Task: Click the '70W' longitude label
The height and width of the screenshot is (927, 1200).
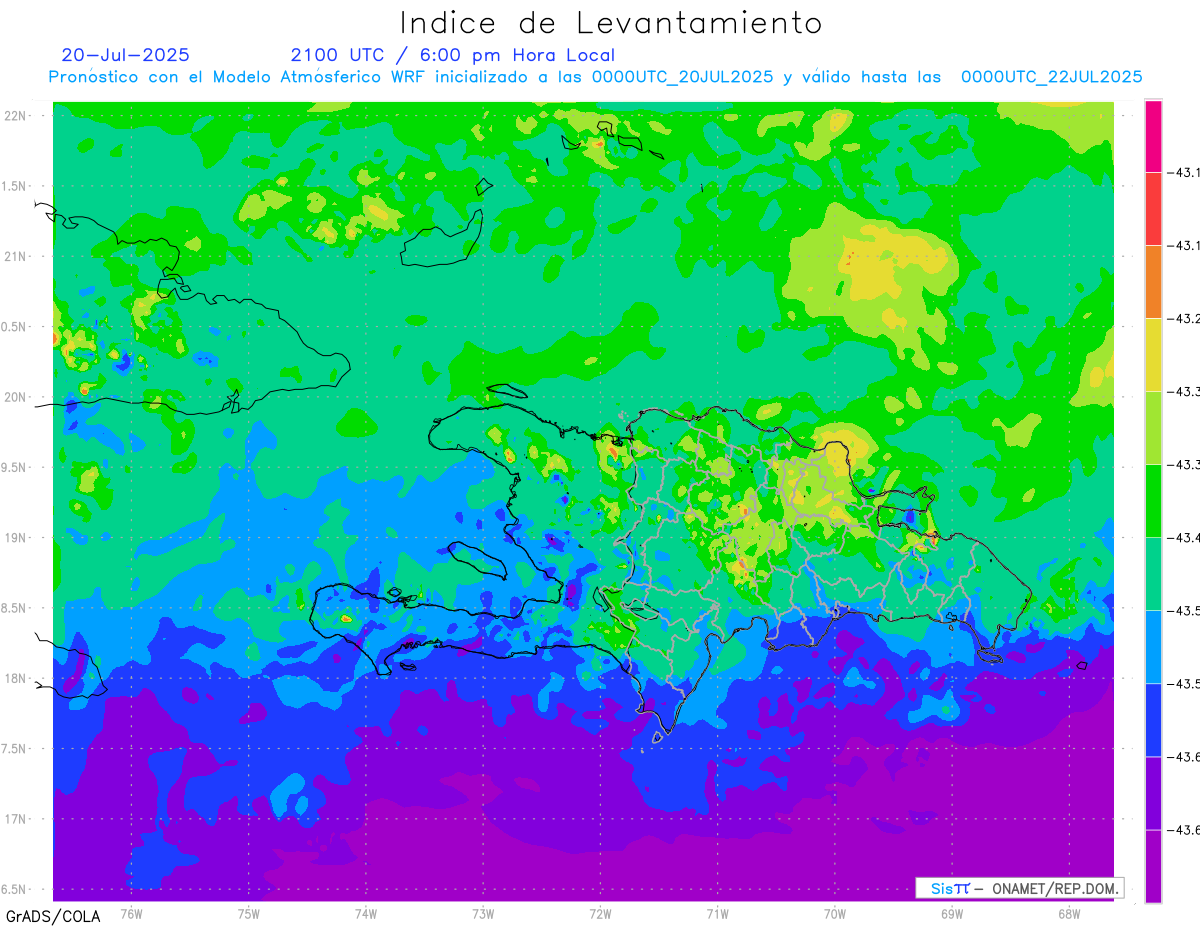Action: pos(835,913)
